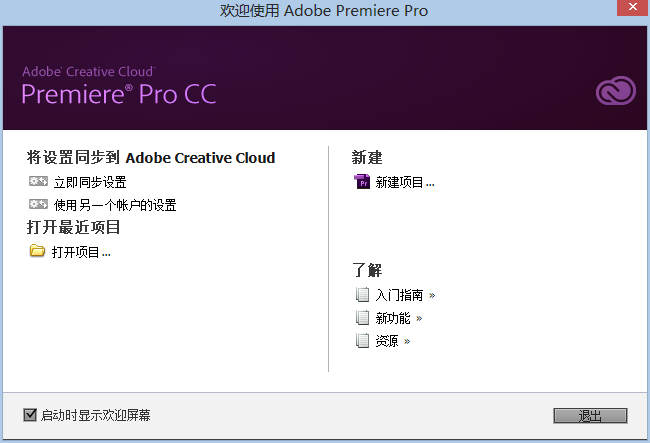Image resolution: width=650 pixels, height=443 pixels.
Task: Open the 打开项目... link text
Action: point(81,252)
